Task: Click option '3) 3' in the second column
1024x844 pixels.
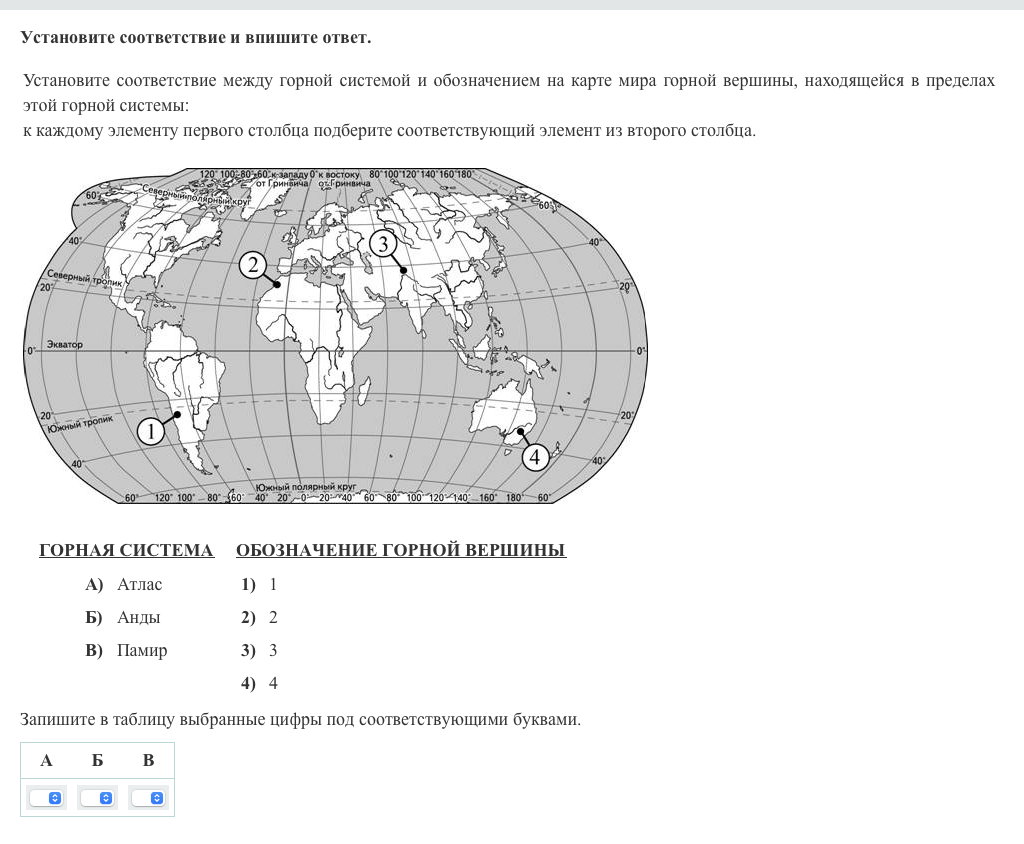Action: click(x=259, y=650)
